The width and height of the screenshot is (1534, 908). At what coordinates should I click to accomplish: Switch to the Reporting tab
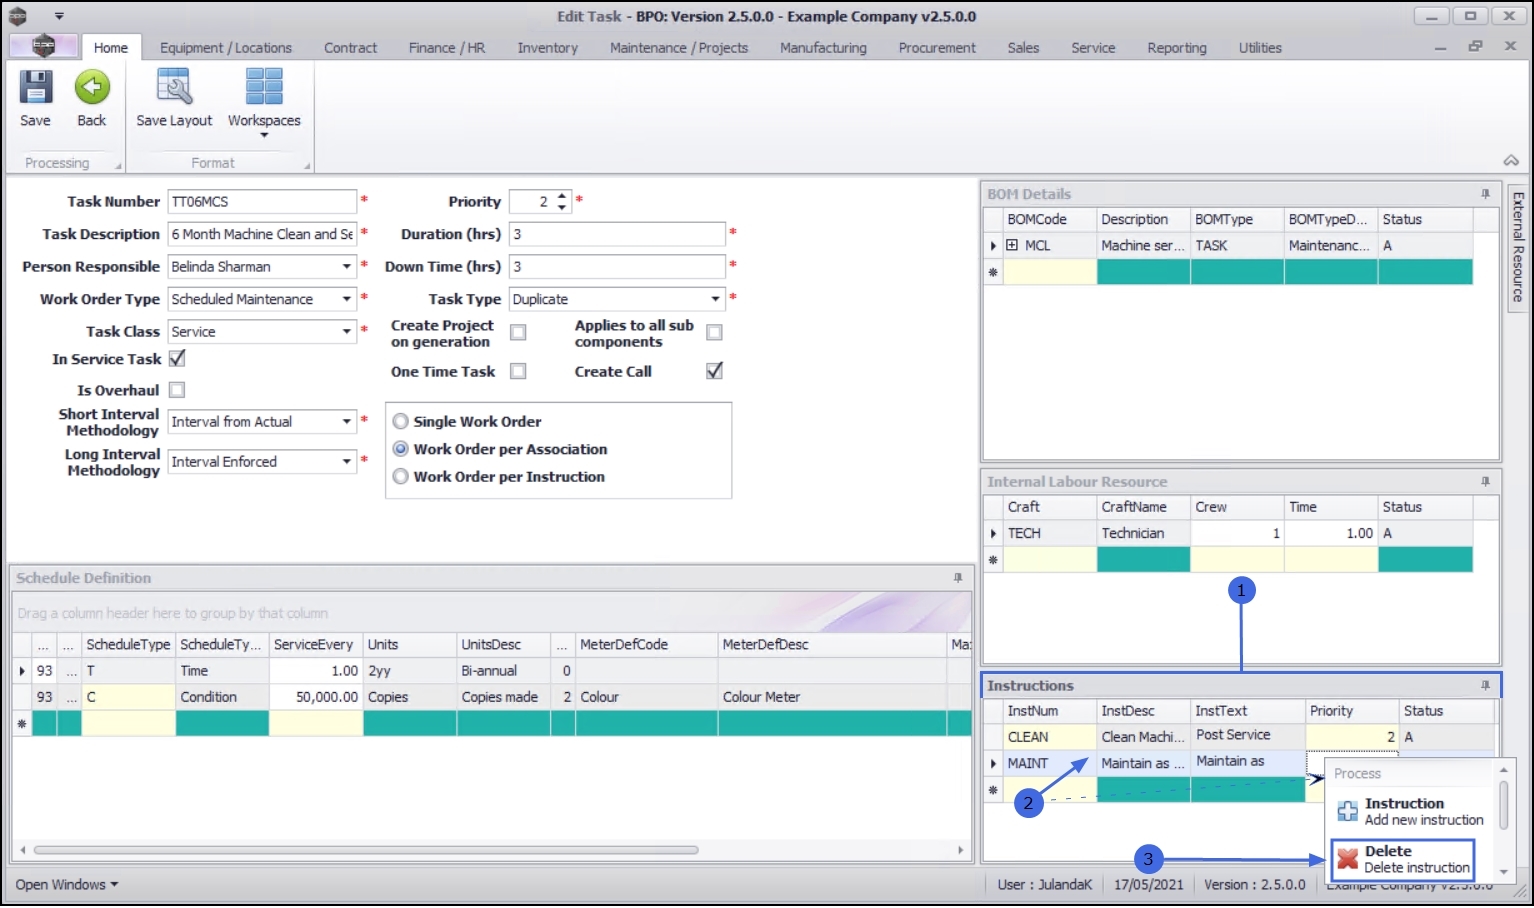tap(1177, 48)
